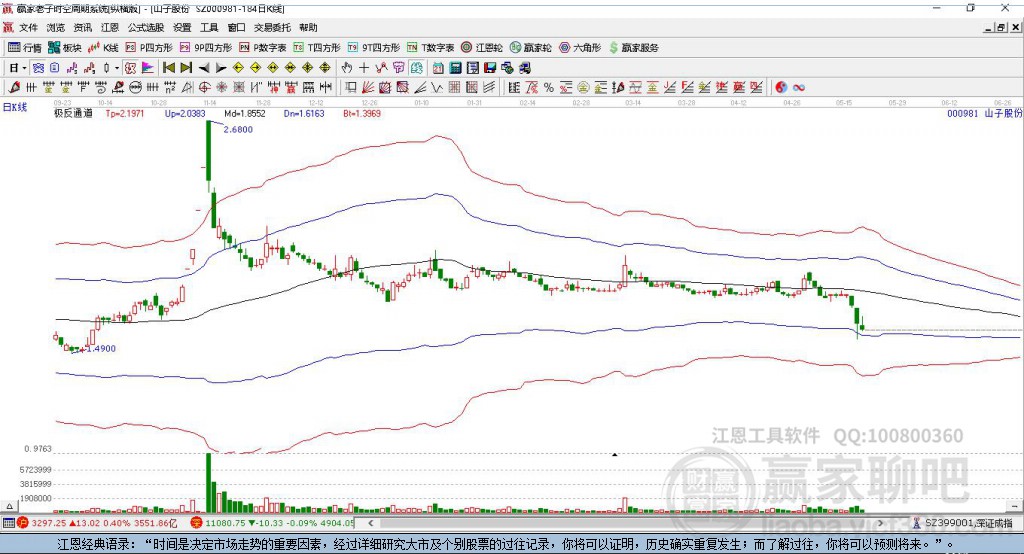The image size is (1024, 554).
Task: Select the hand pan tool
Action: pos(347,68)
